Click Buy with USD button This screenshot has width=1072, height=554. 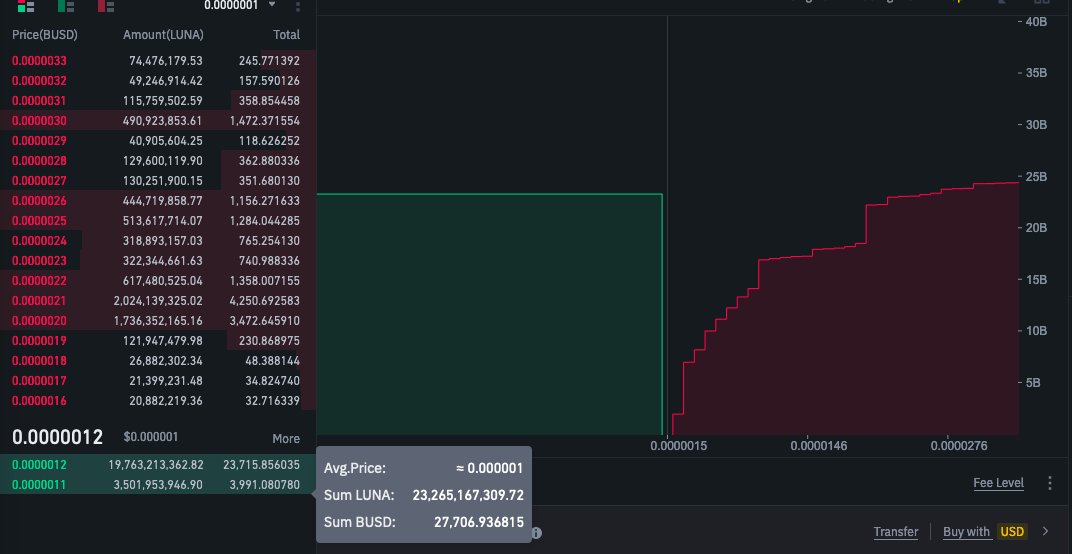coord(984,531)
